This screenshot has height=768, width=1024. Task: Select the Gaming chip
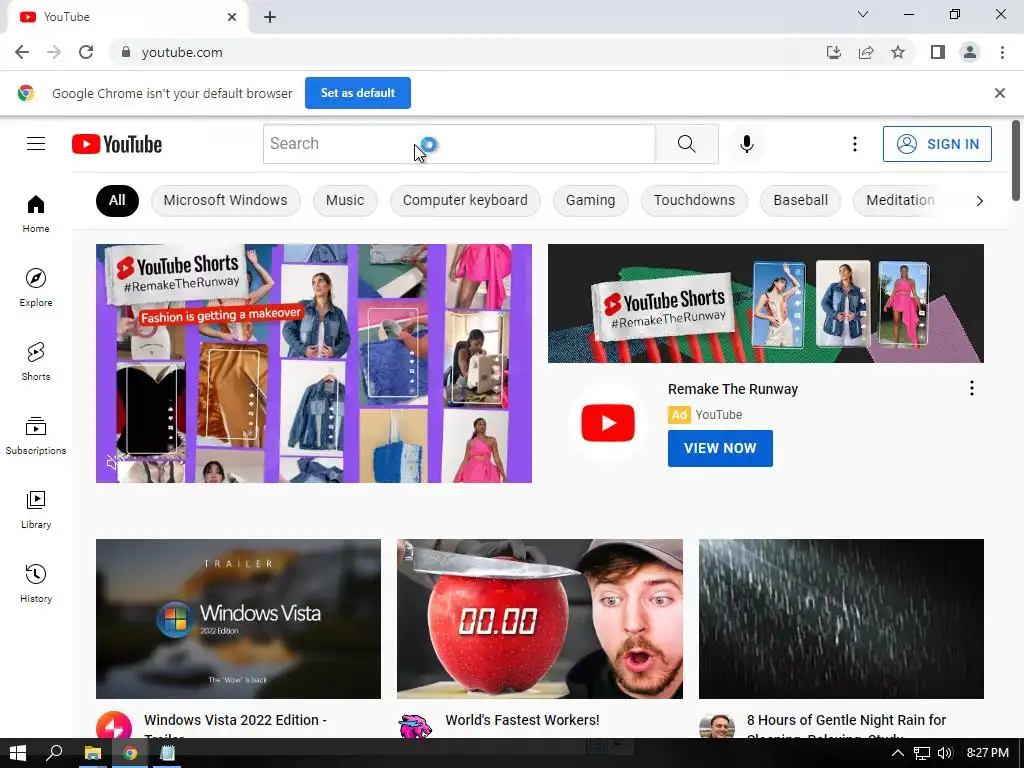(590, 200)
